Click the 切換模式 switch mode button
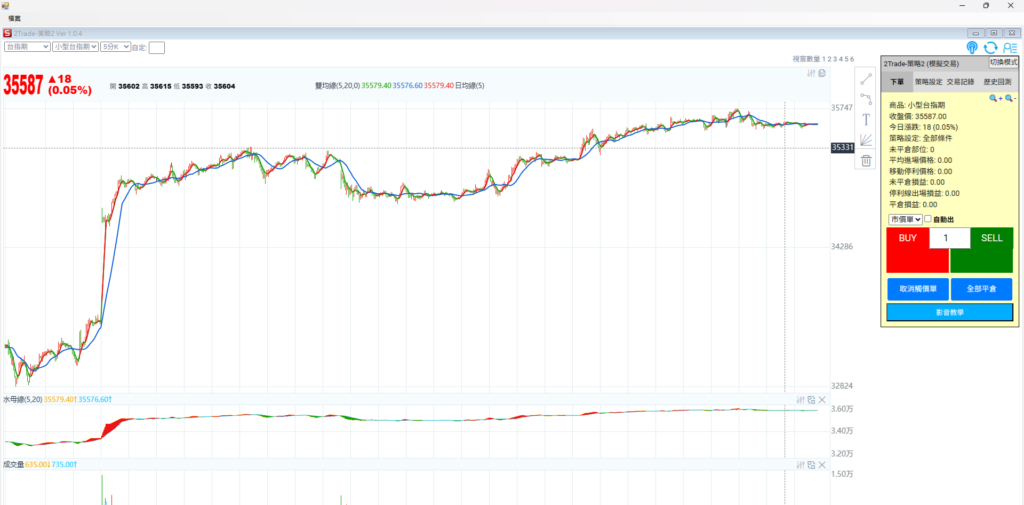 point(1003,62)
